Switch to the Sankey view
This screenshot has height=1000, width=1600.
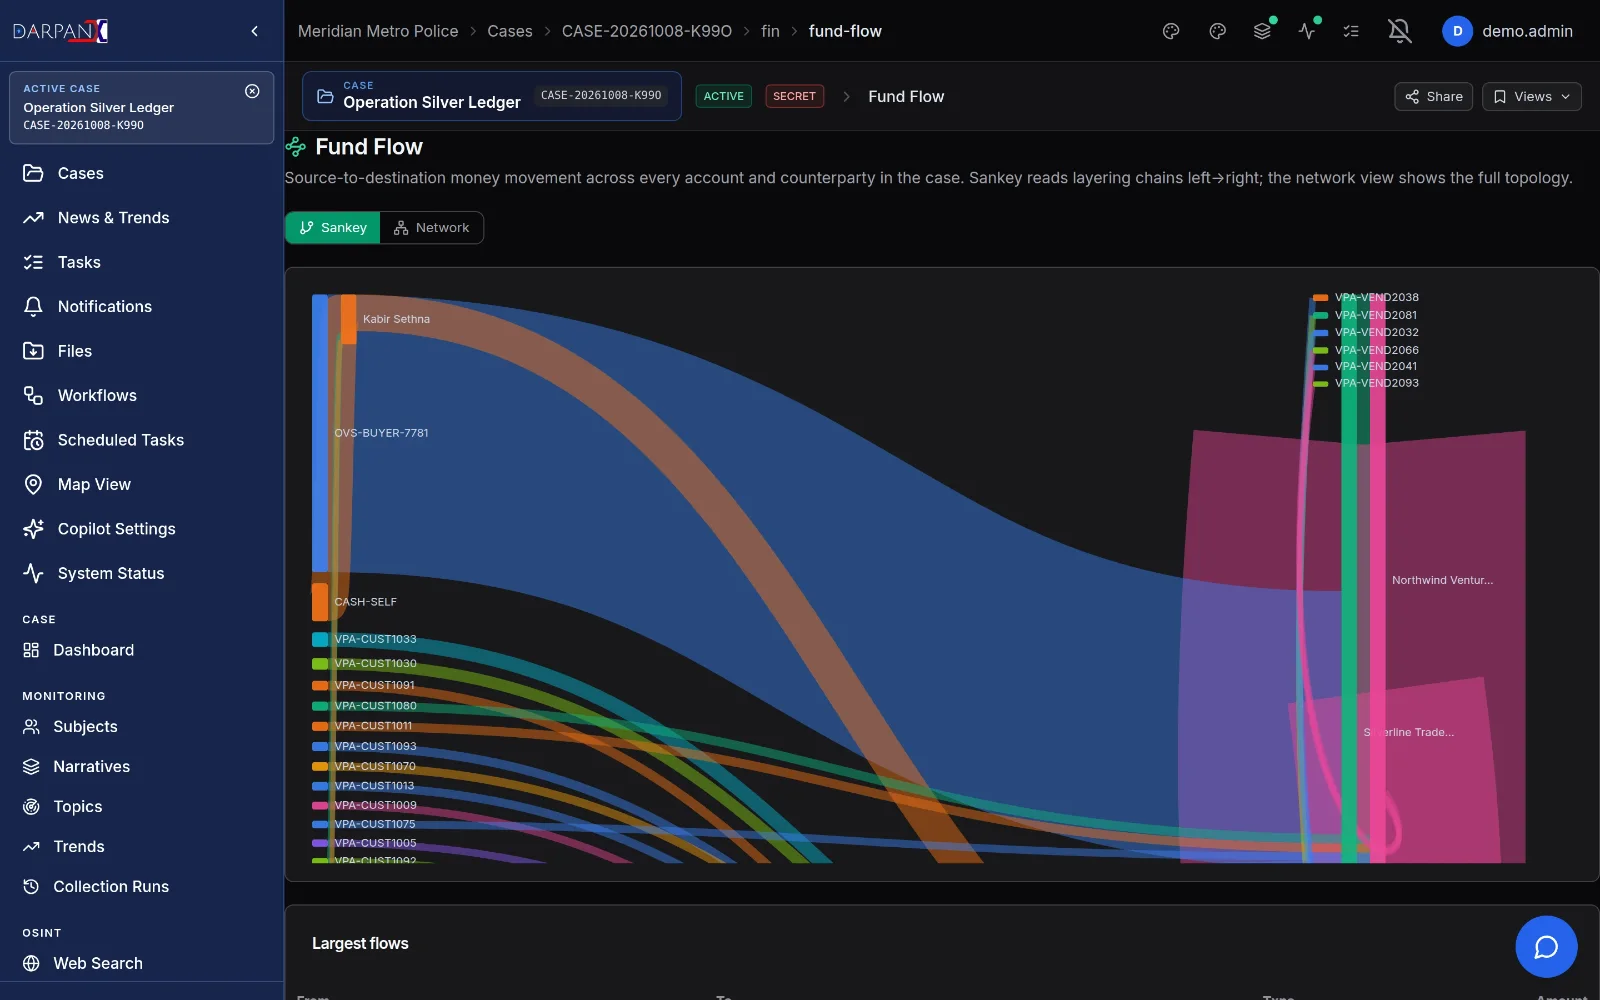[x=333, y=228]
